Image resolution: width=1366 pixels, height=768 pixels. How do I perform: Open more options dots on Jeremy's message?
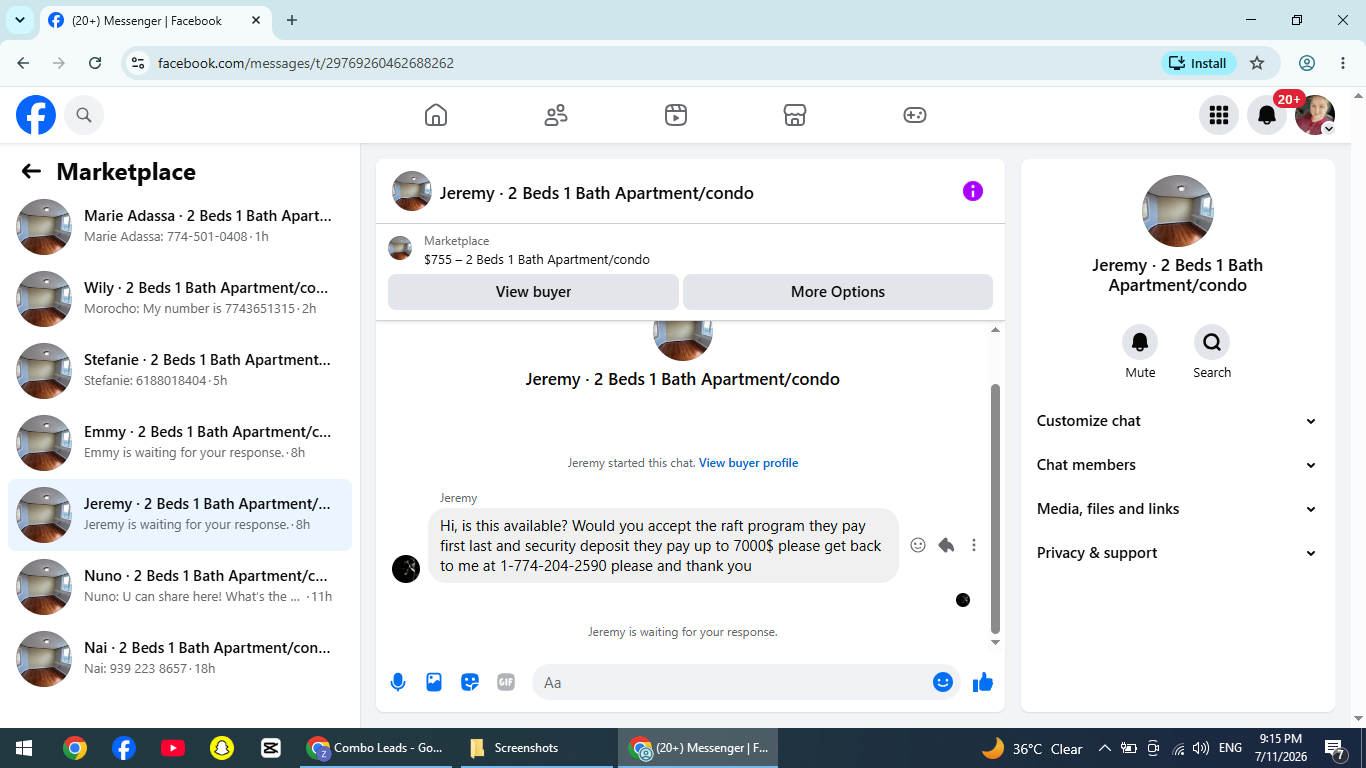974,545
